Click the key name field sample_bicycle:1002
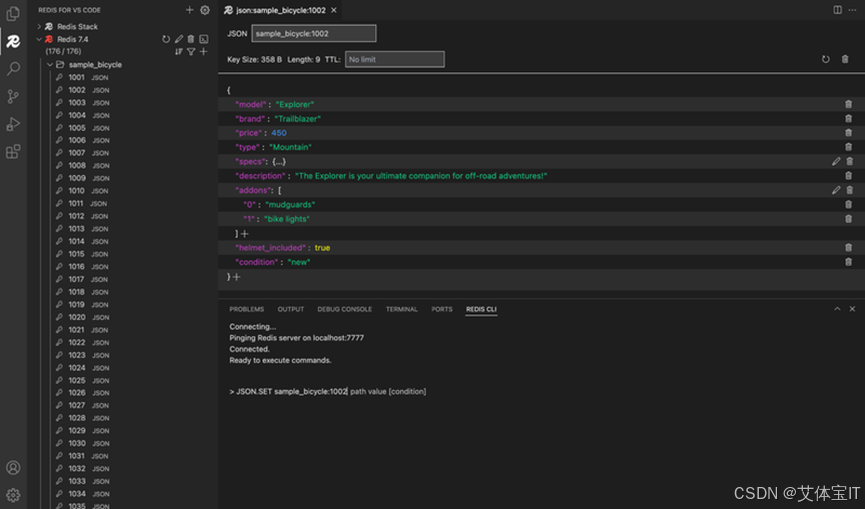This screenshot has width=865, height=509. 314,34
